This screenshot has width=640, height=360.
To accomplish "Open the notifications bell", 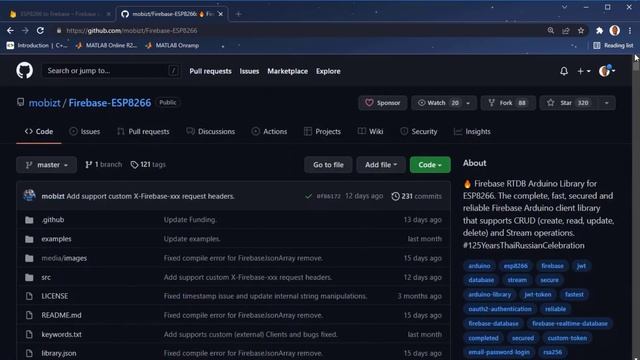I will (564, 71).
